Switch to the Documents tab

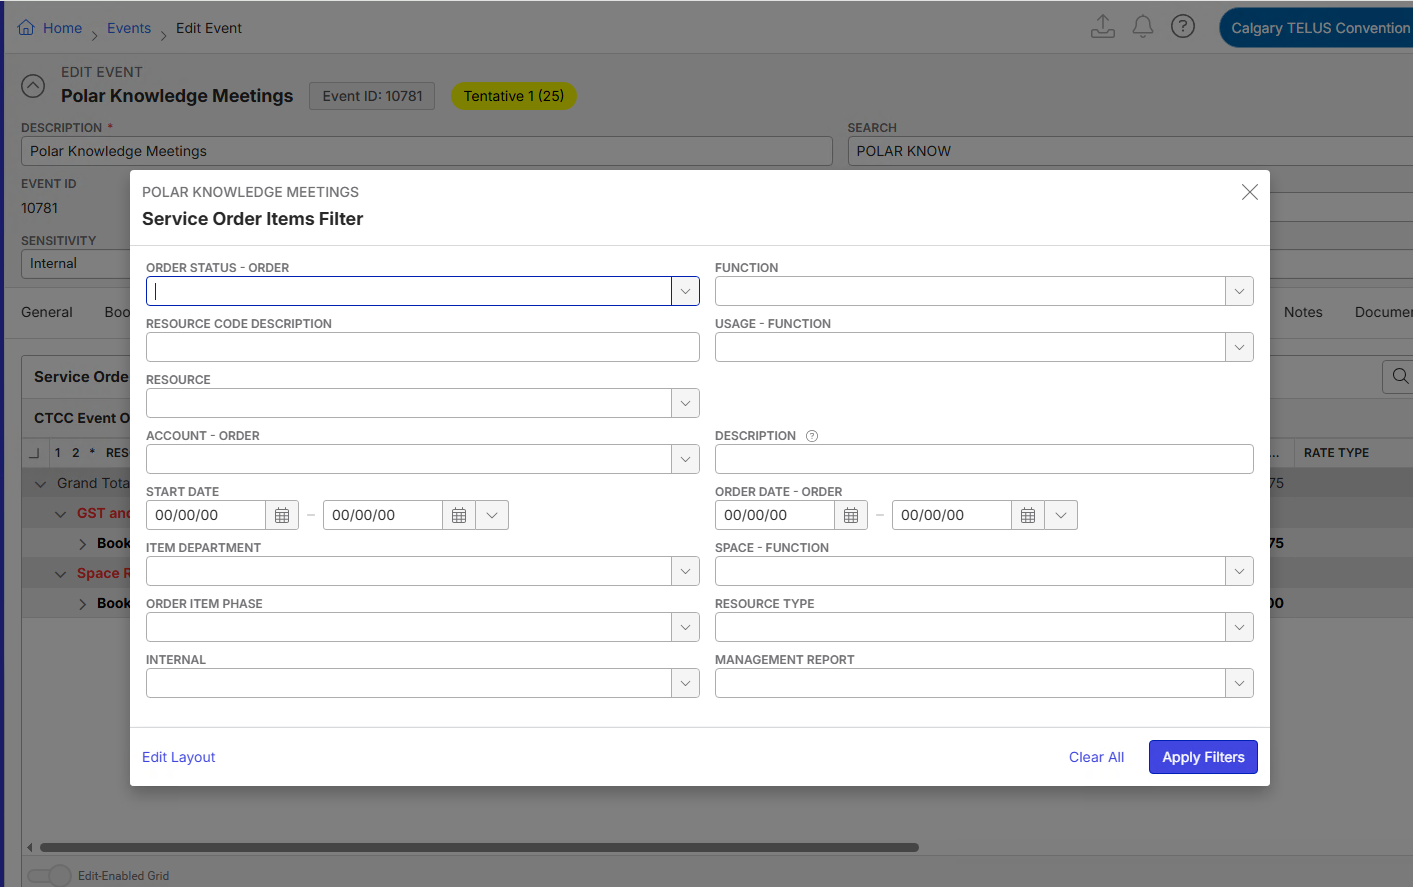point(1384,312)
